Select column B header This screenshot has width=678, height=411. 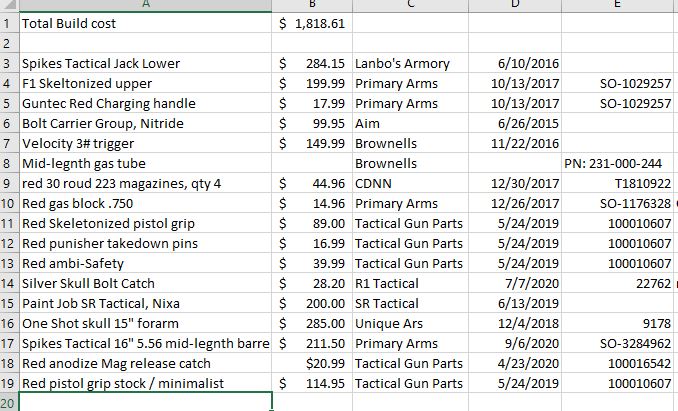point(312,6)
